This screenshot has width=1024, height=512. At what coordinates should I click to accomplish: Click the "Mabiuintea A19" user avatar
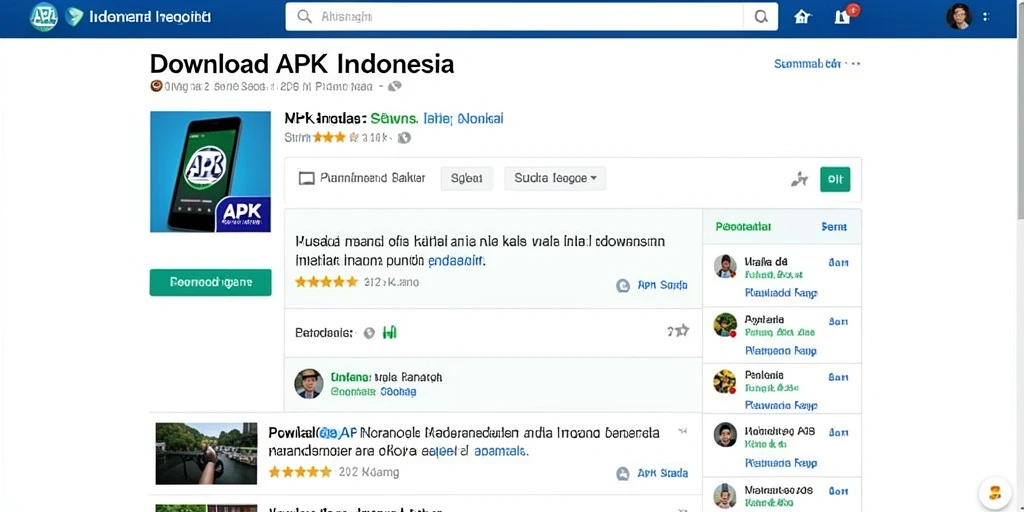tap(725, 434)
